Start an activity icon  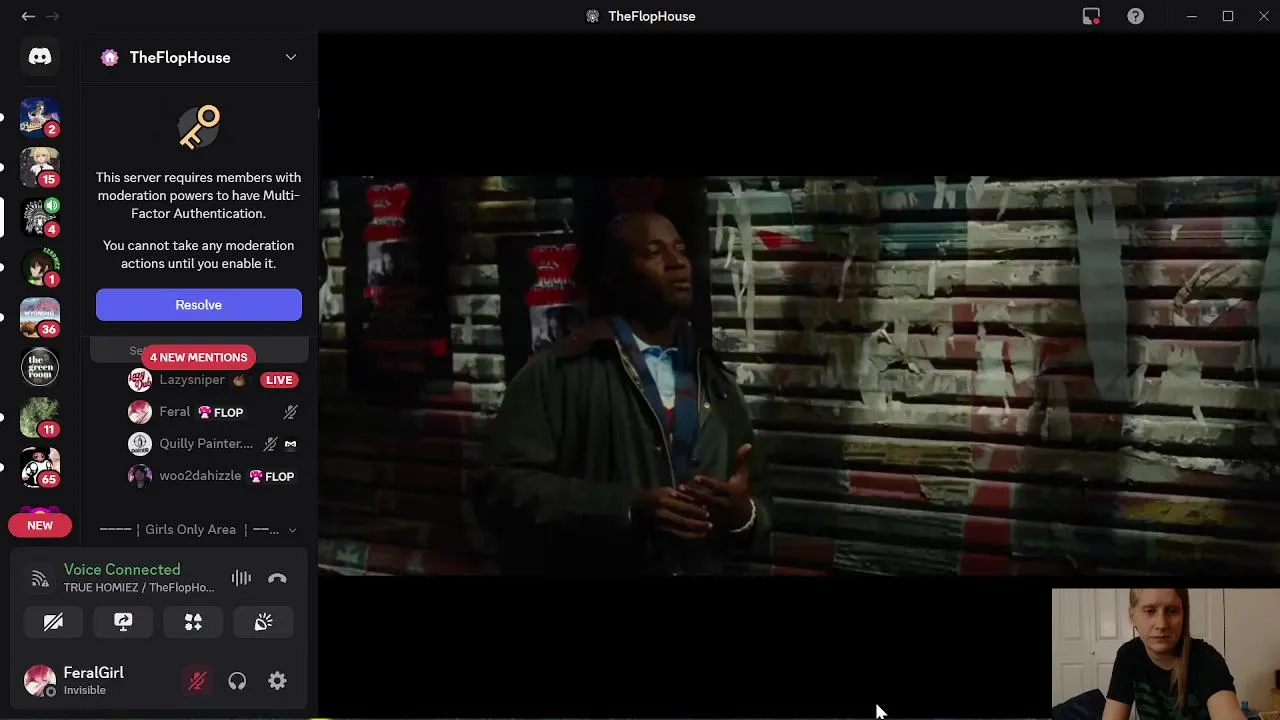[x=193, y=622]
